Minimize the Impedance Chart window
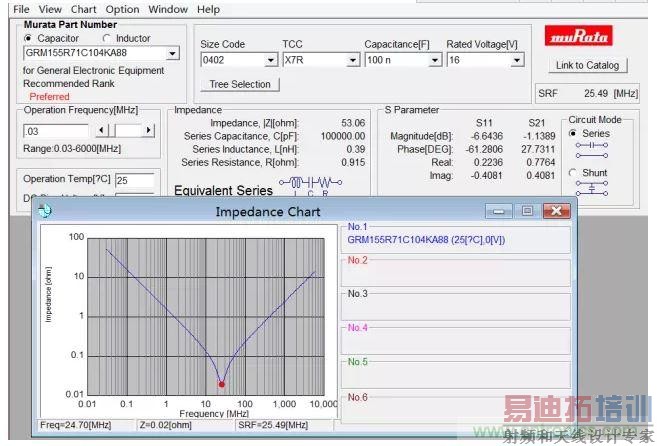The height and width of the screenshot is (446, 657). coord(498,211)
